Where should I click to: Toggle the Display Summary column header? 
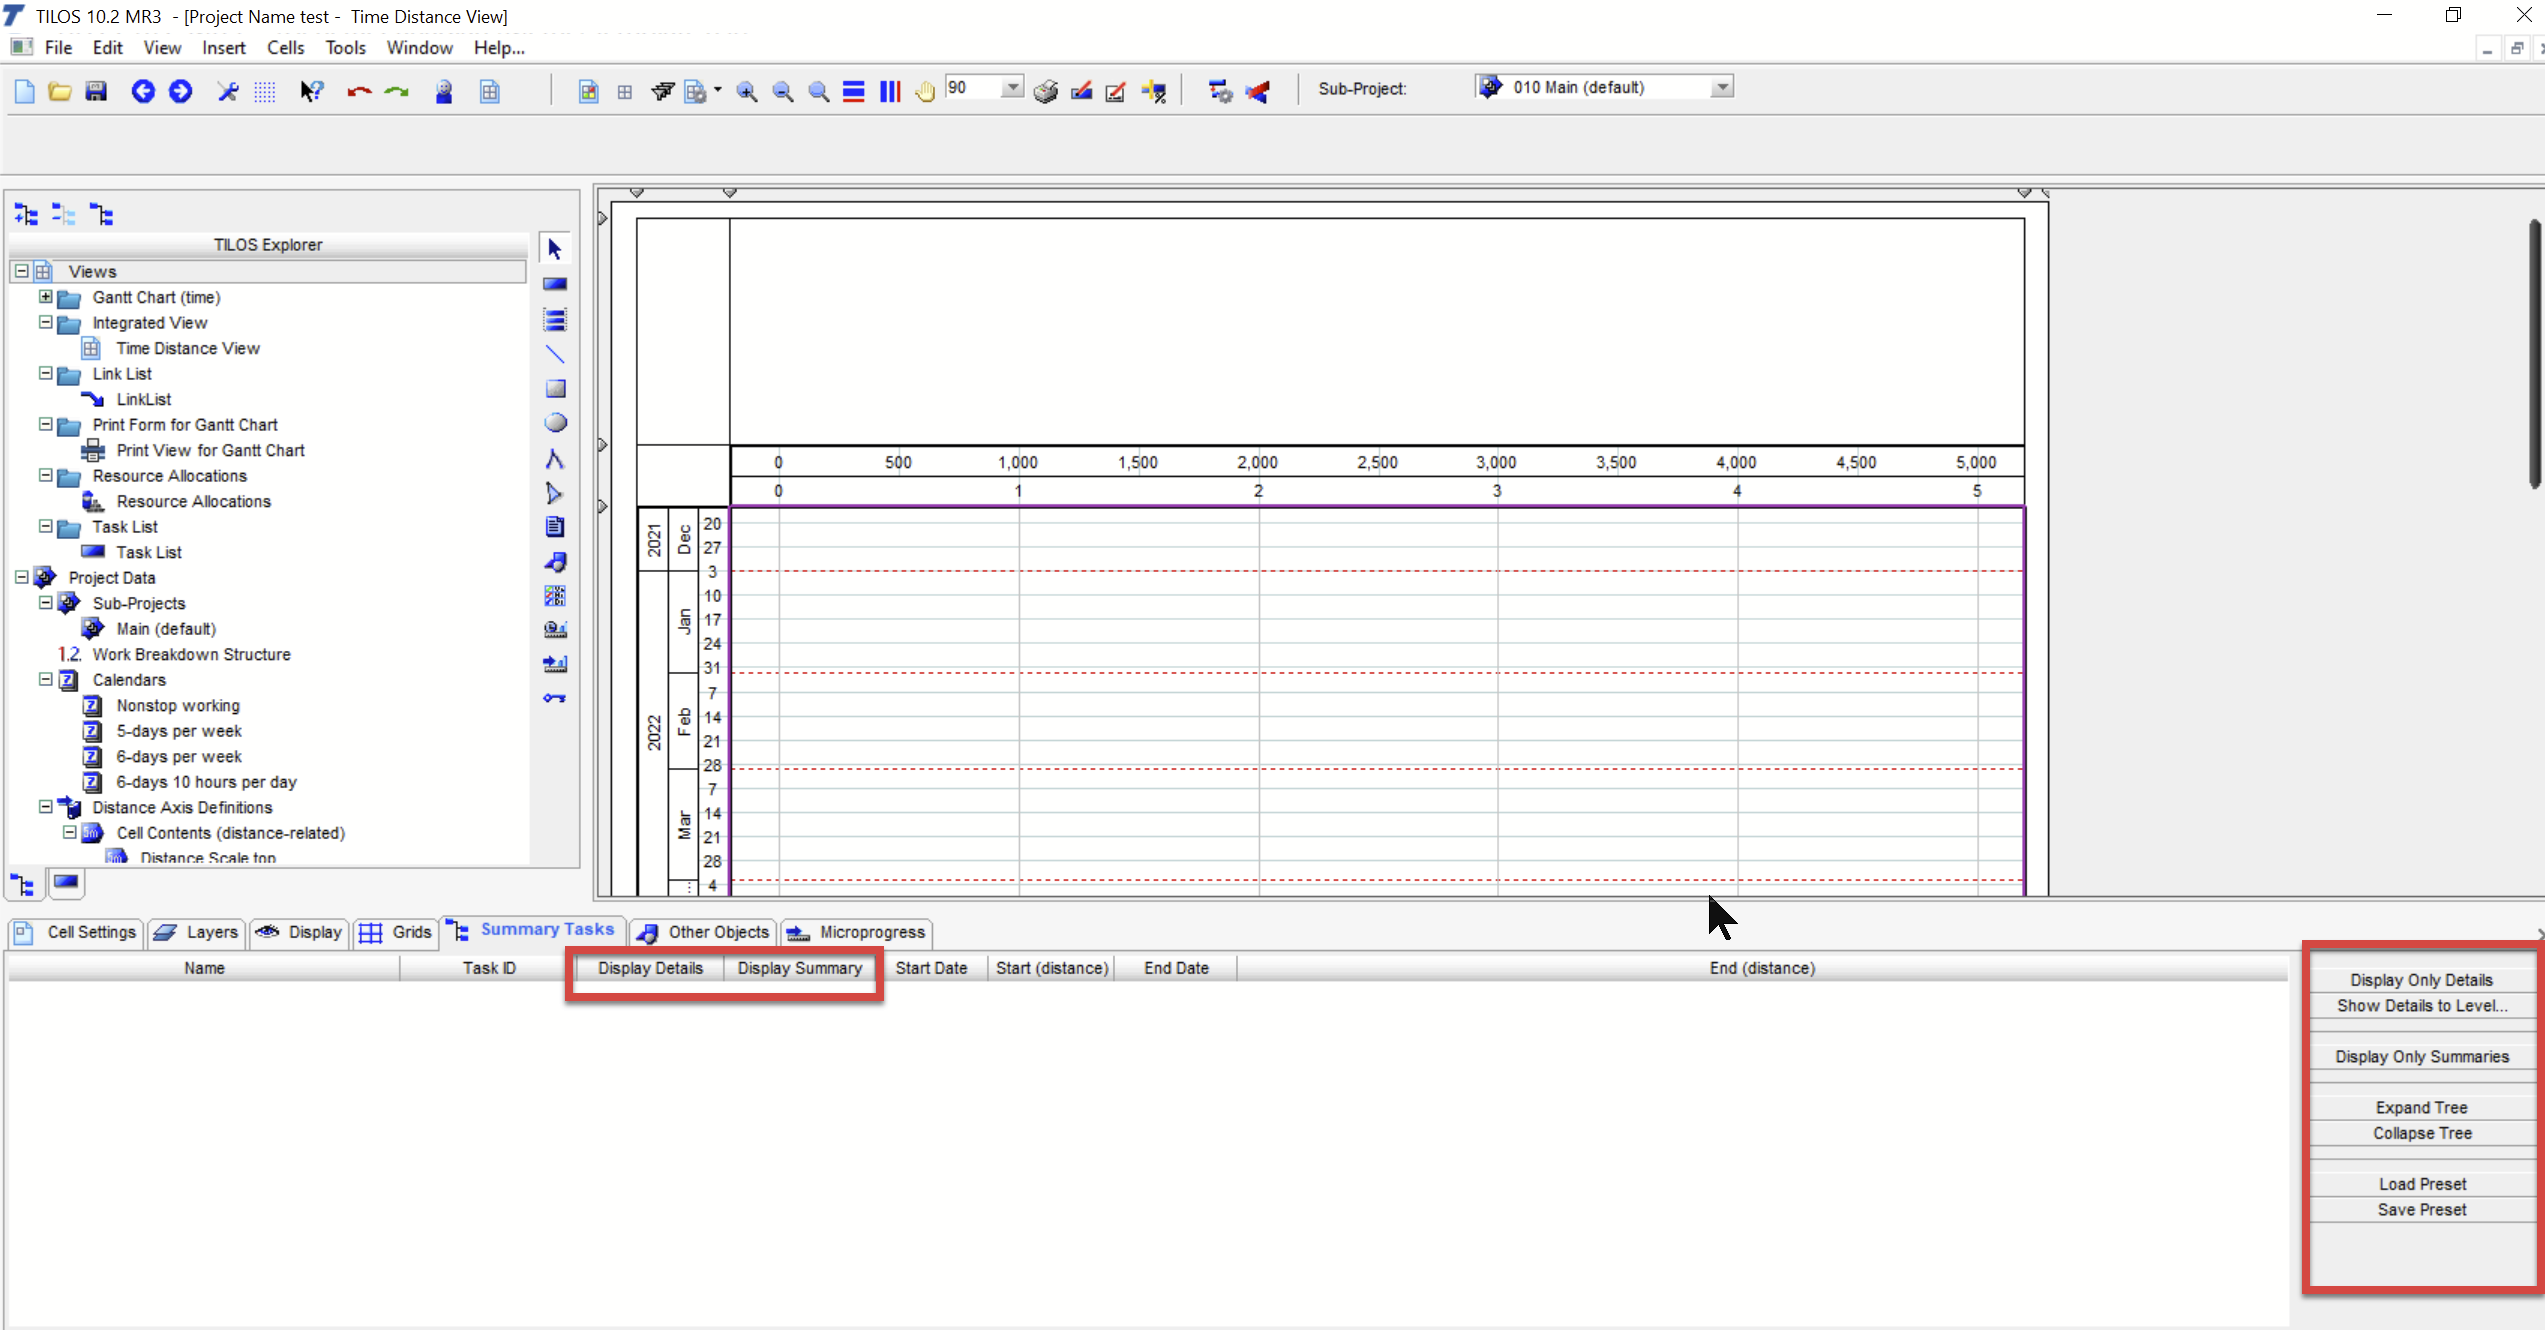[799, 968]
